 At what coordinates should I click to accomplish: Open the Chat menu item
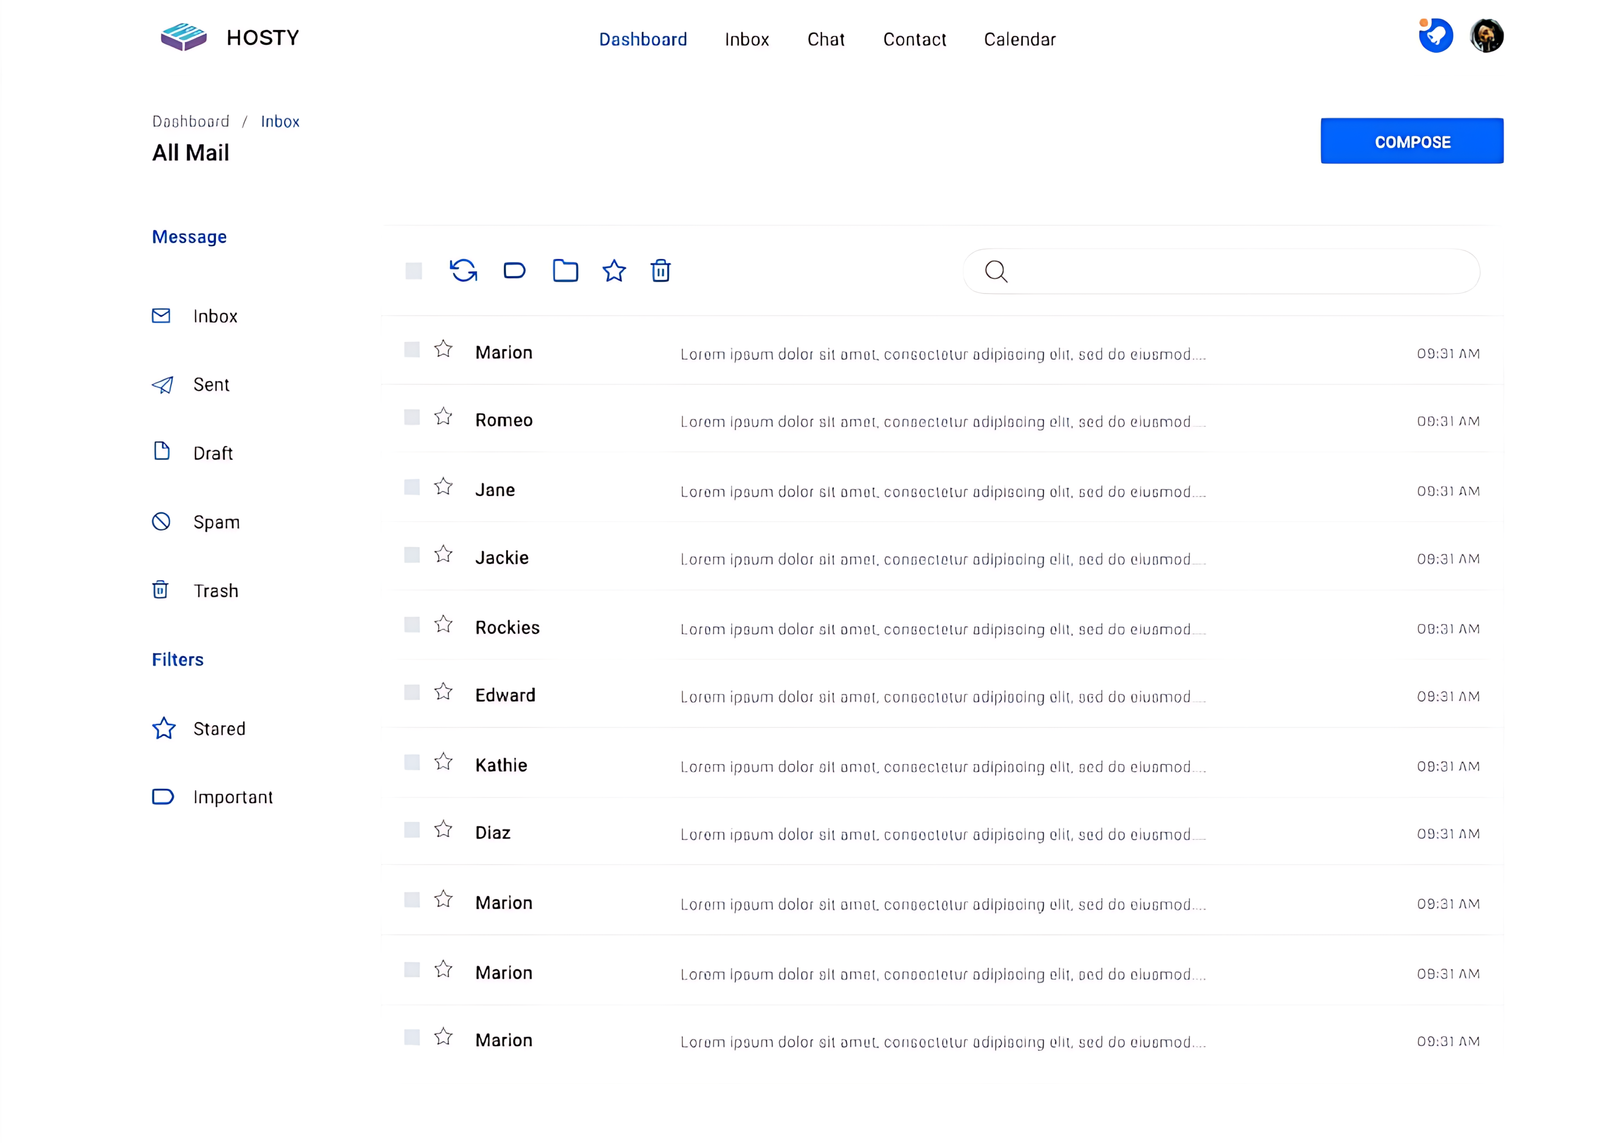point(825,40)
